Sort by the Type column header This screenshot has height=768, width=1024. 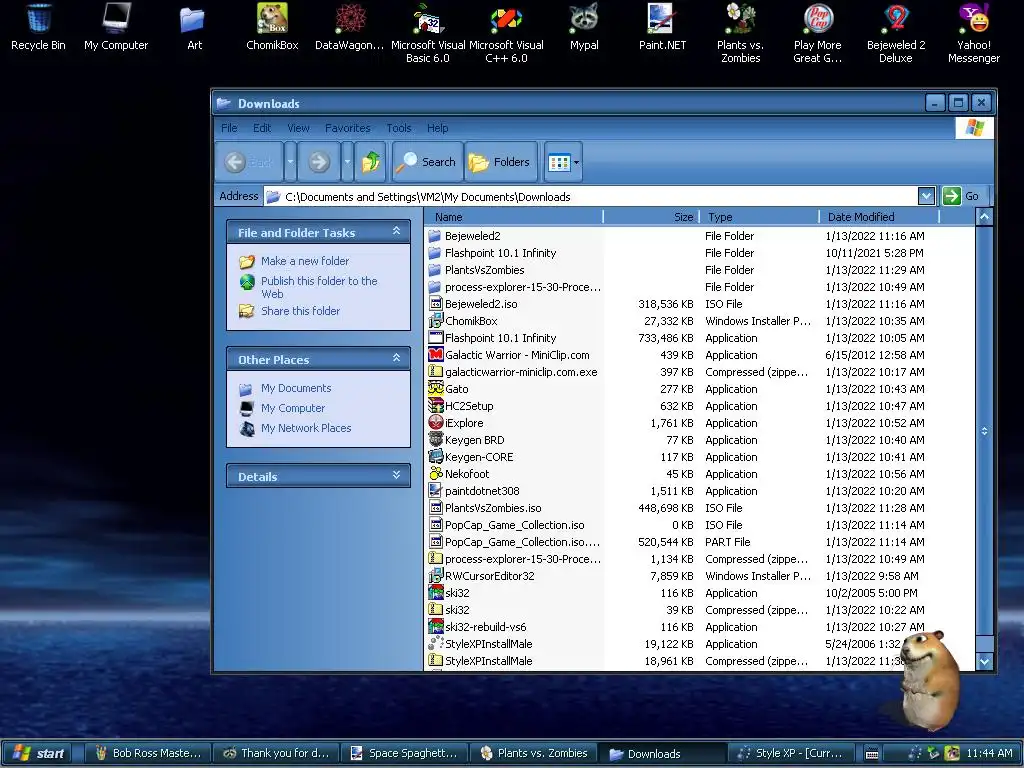tap(759, 217)
